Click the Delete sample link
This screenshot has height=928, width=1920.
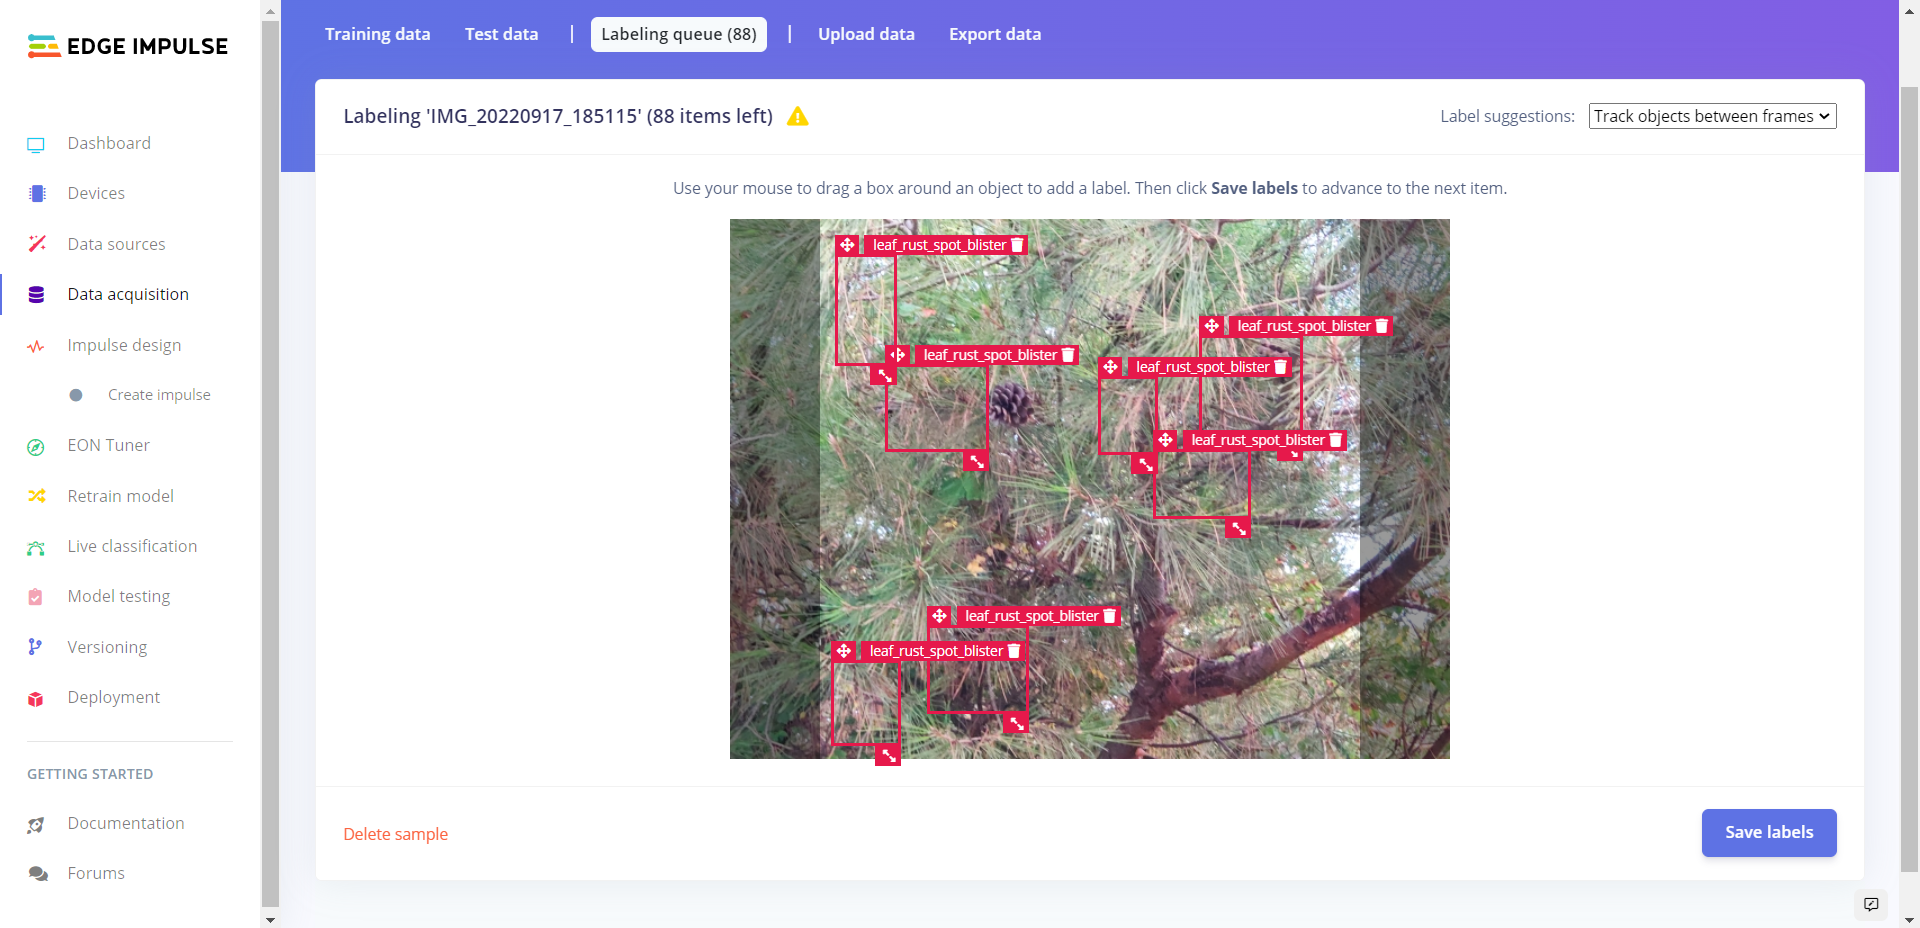(395, 834)
